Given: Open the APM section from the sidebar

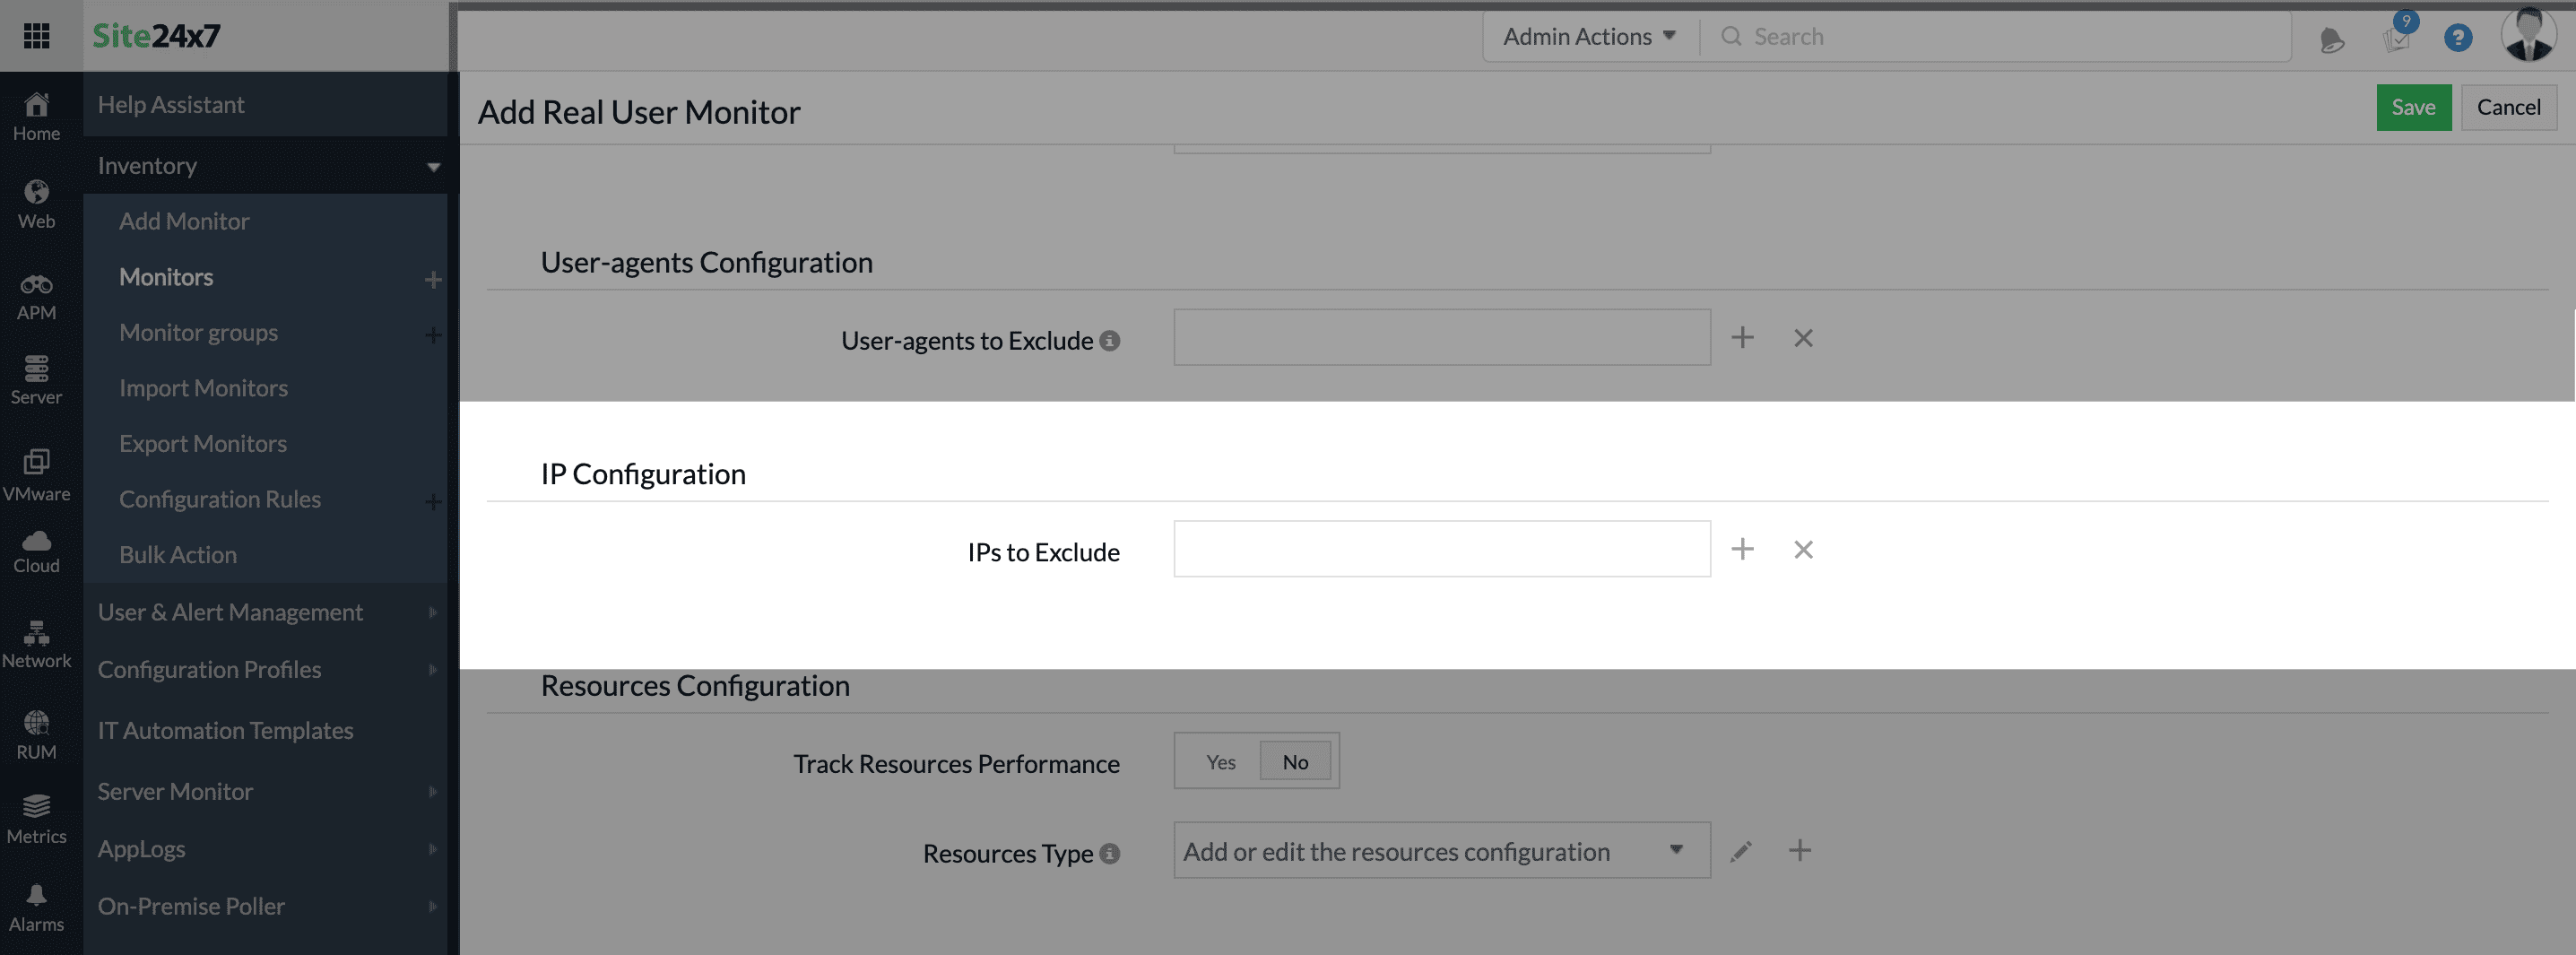Looking at the screenshot, I should 37,295.
